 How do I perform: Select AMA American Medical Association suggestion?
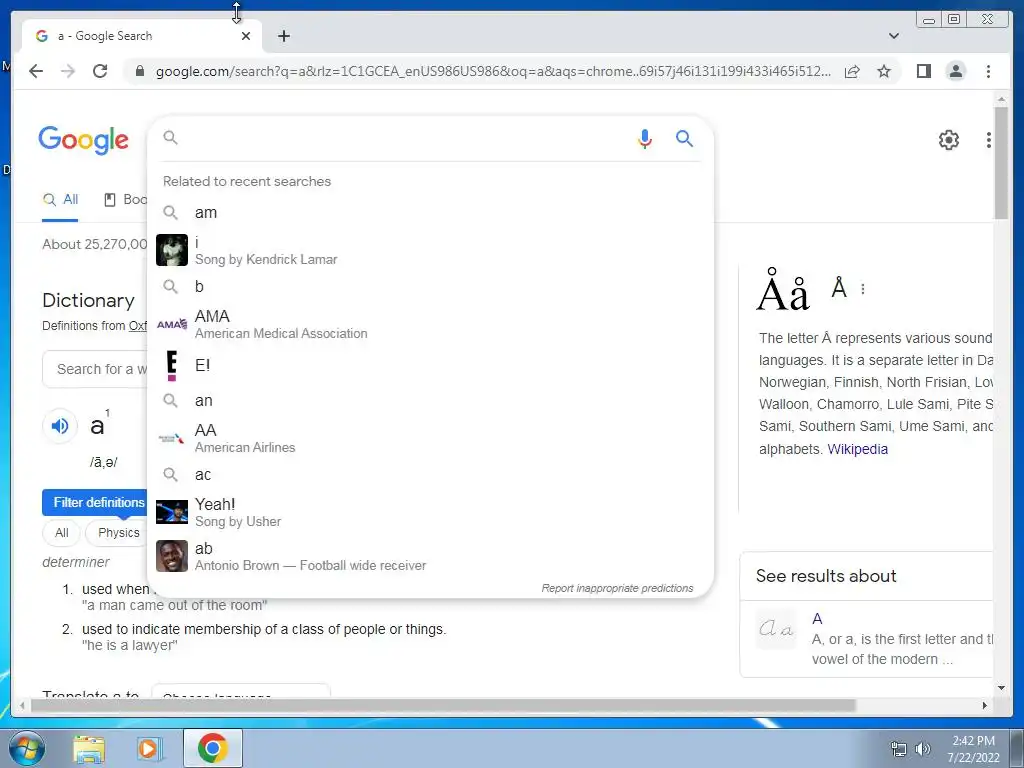pos(430,324)
